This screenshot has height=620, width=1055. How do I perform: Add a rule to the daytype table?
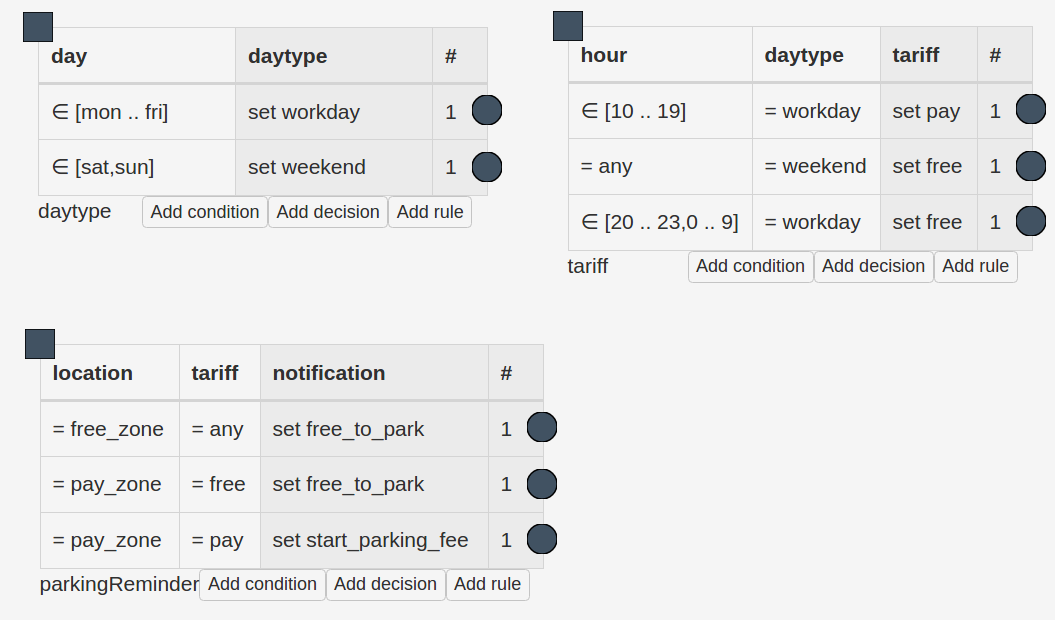(x=430, y=212)
